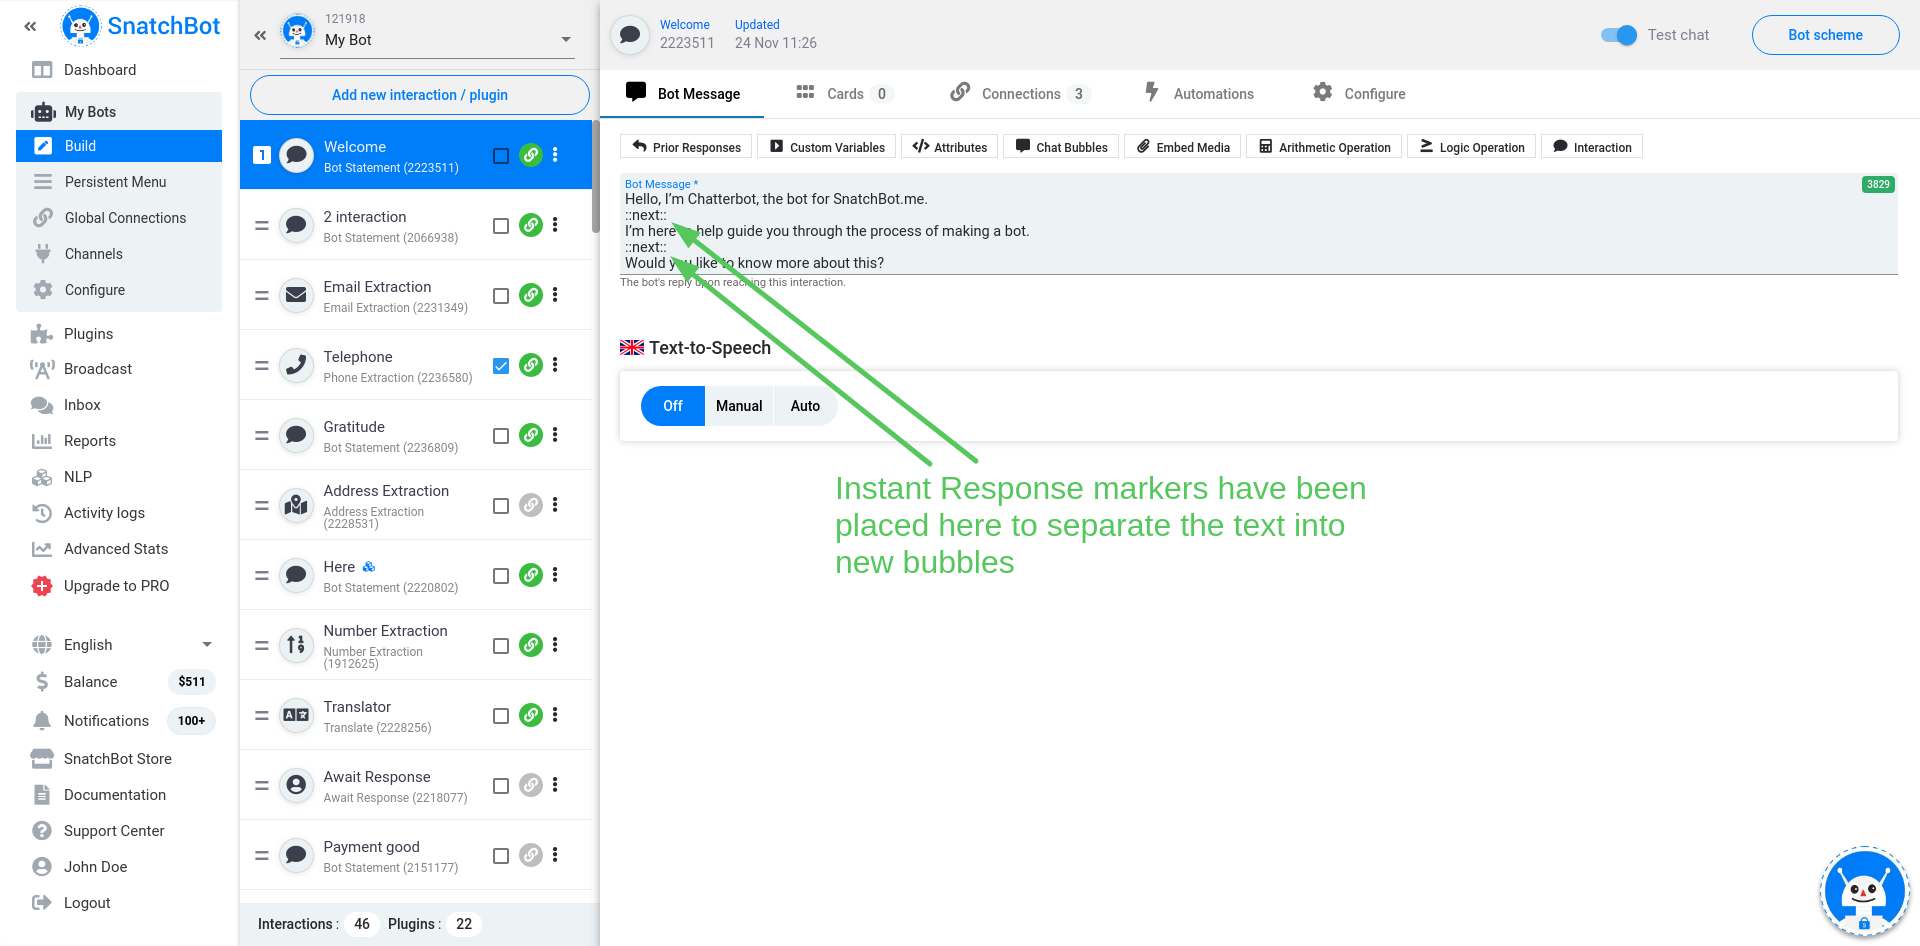Untick the Telephone interaction checkbox
The image size is (1920, 946).
tap(501, 366)
